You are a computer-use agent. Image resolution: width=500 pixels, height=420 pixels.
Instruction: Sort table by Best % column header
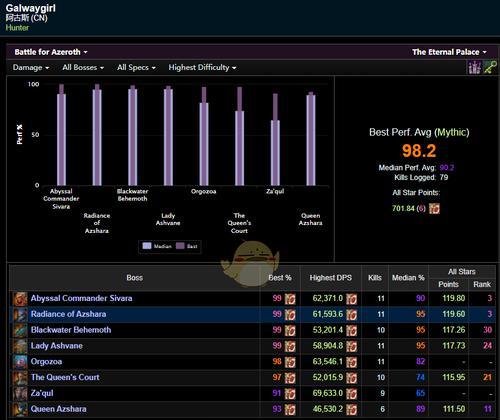[x=280, y=278]
